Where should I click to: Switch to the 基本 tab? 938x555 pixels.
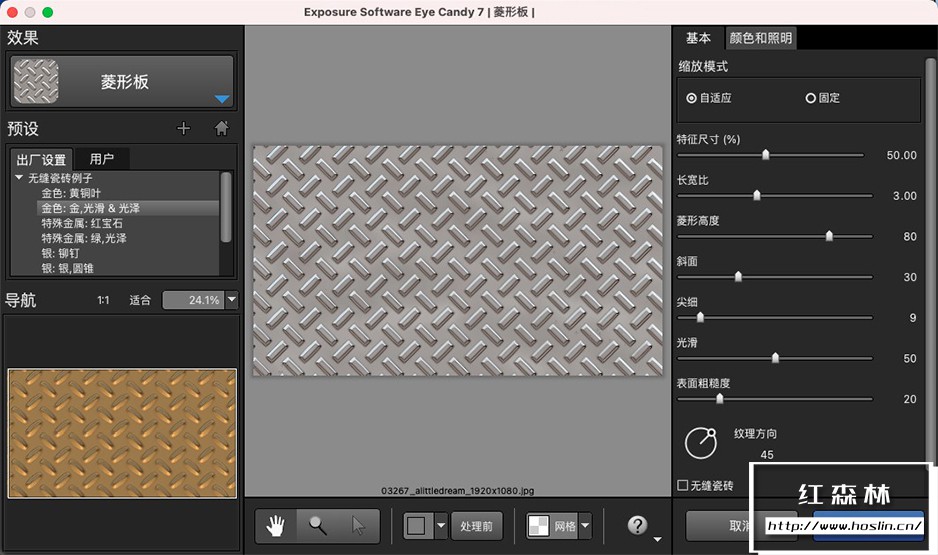pos(698,38)
